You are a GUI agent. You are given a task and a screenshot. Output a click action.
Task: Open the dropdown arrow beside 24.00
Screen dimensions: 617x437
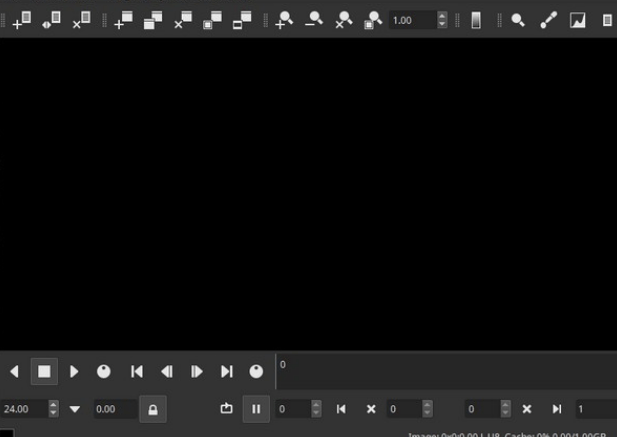75,409
